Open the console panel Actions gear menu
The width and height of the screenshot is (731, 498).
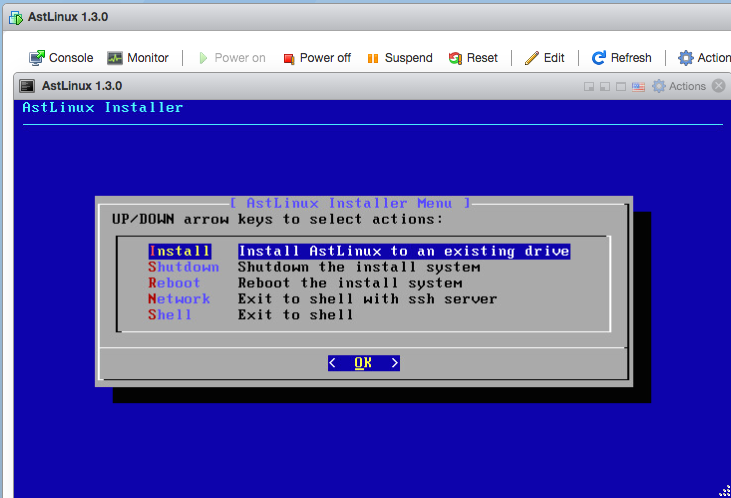pyautogui.click(x=679, y=86)
